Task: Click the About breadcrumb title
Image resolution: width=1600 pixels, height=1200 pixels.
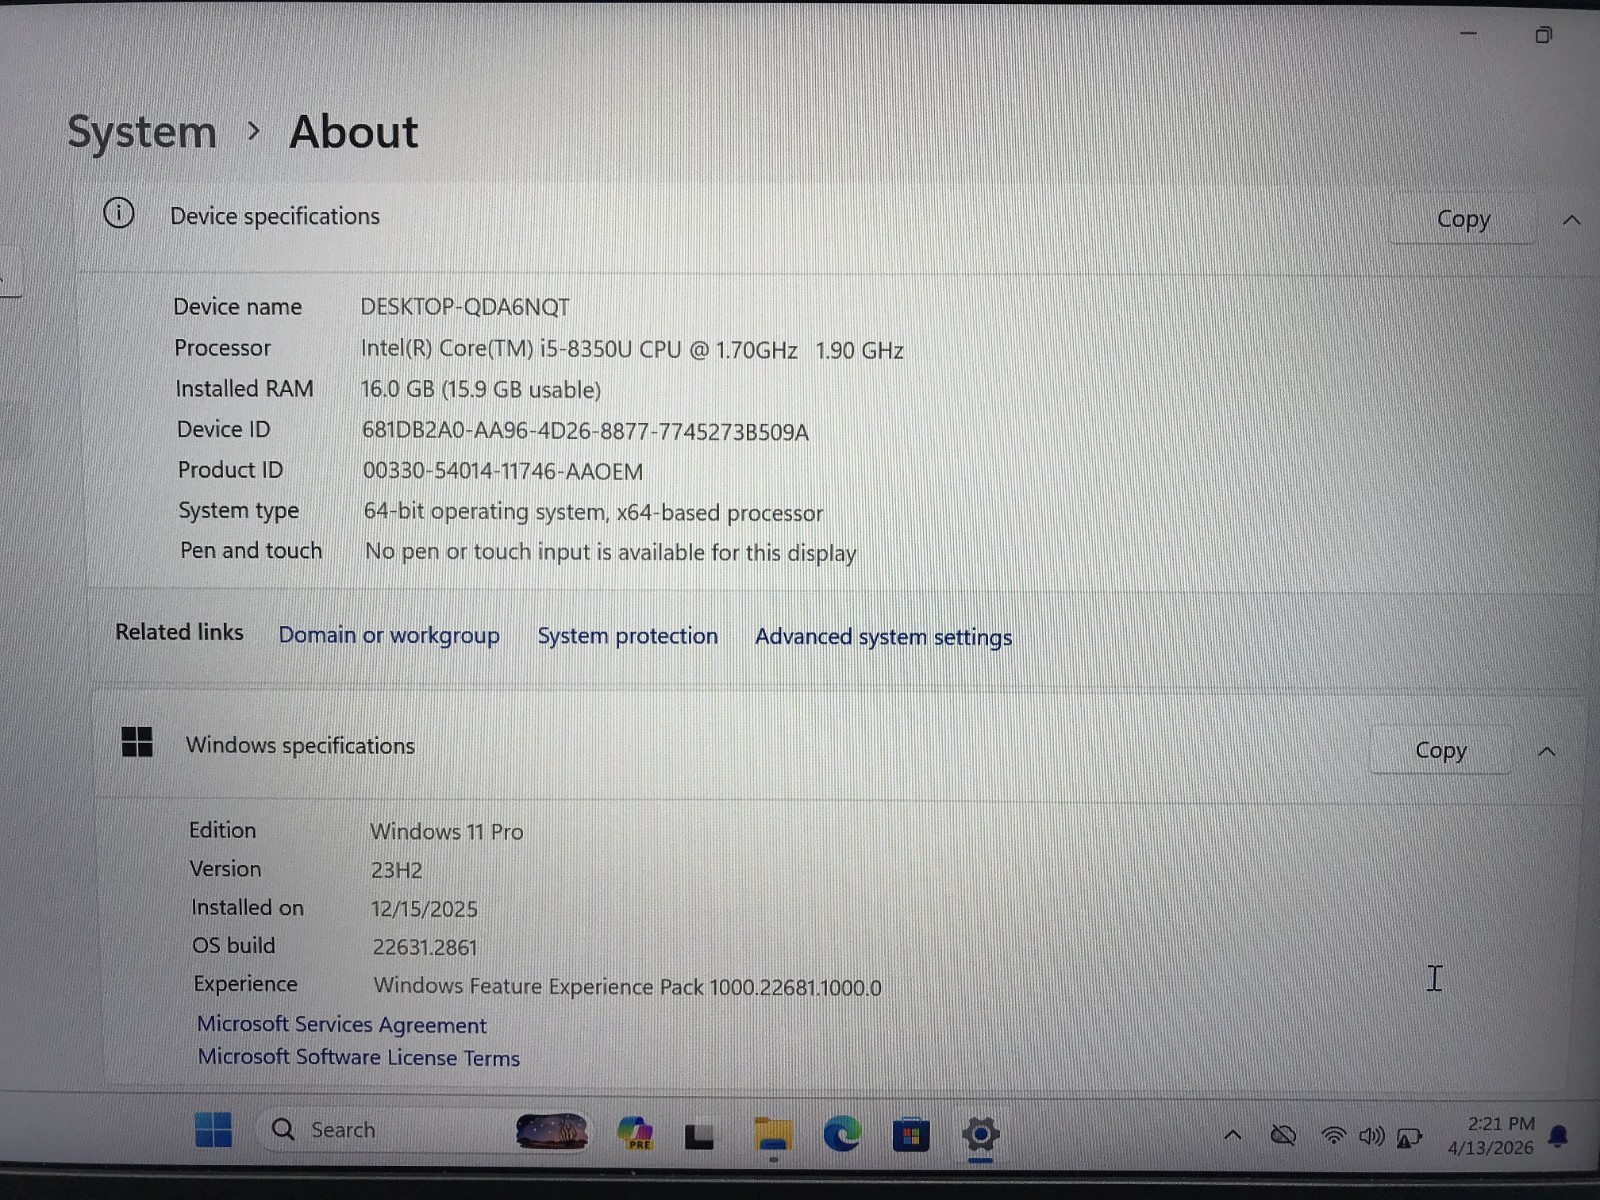Action: tap(353, 132)
